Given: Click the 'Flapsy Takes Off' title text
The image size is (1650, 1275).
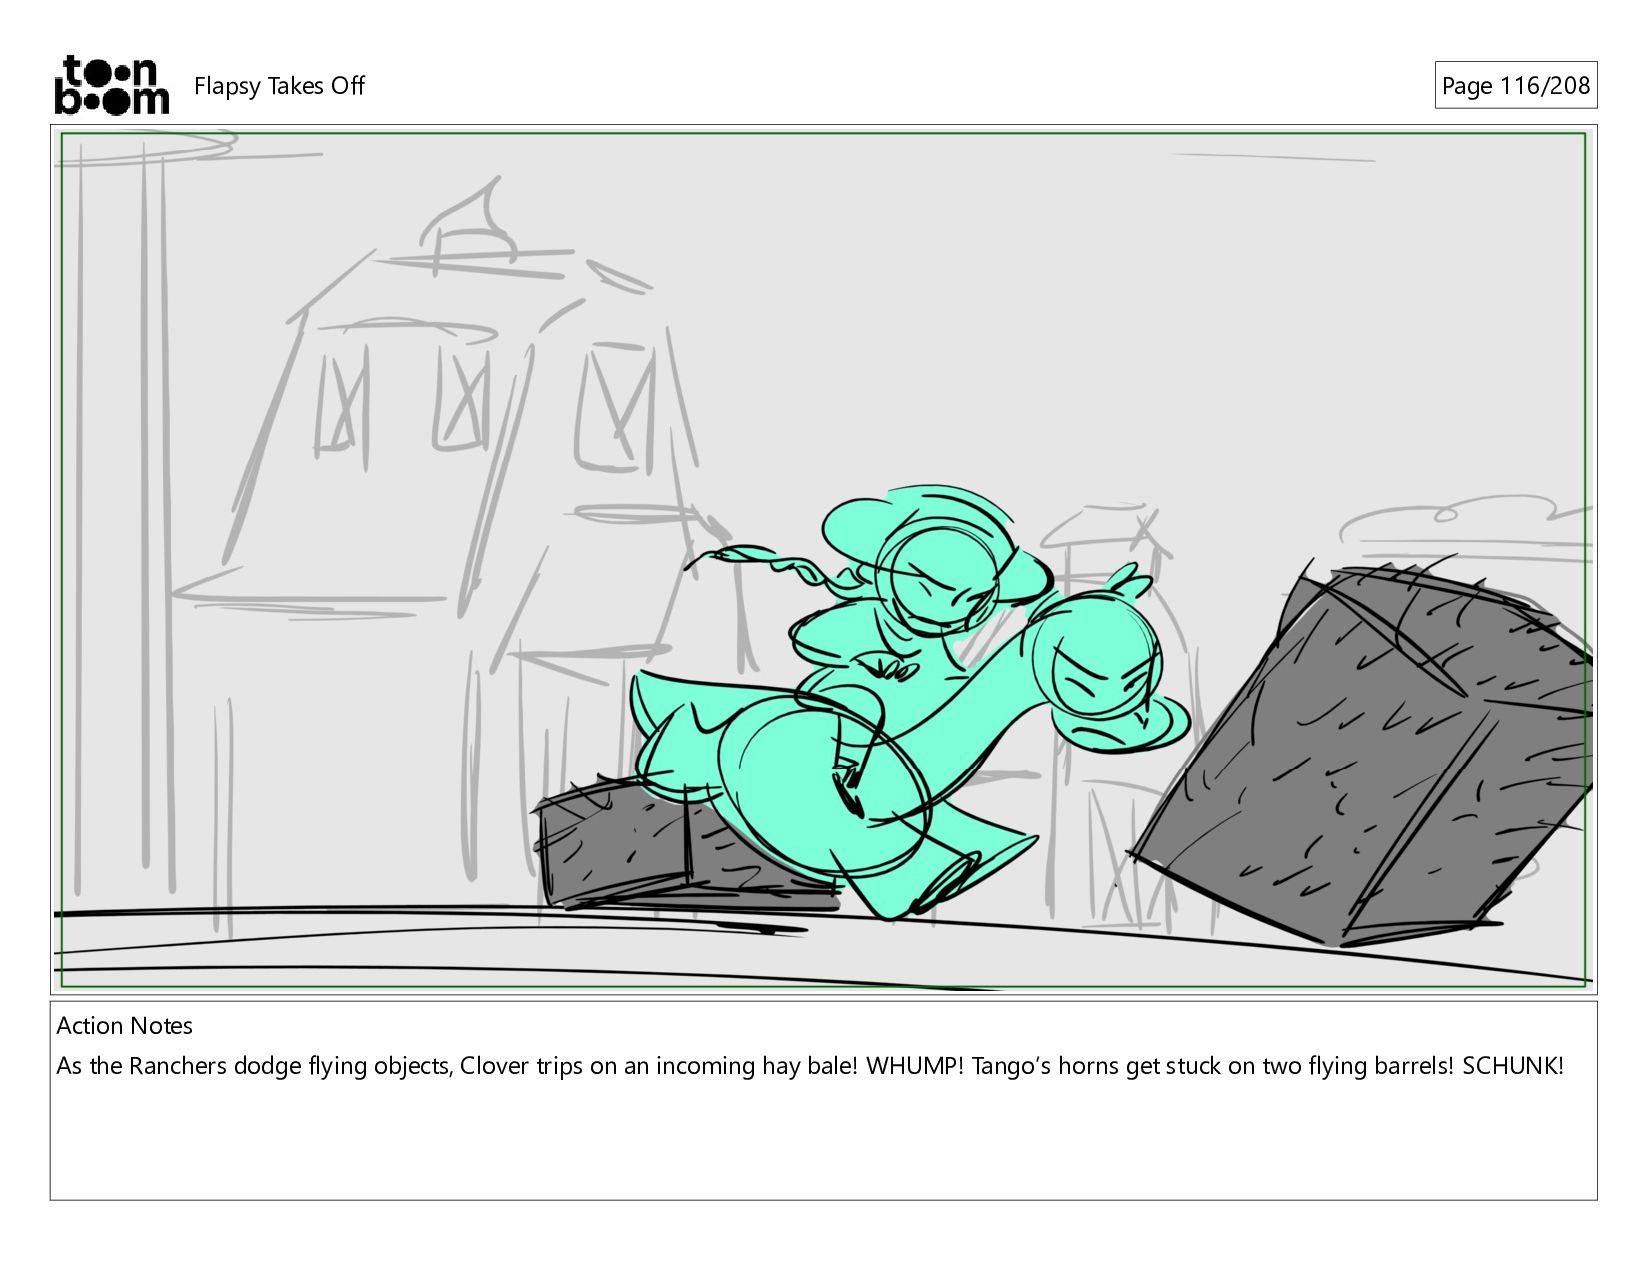Looking at the screenshot, I should pyautogui.click(x=279, y=86).
